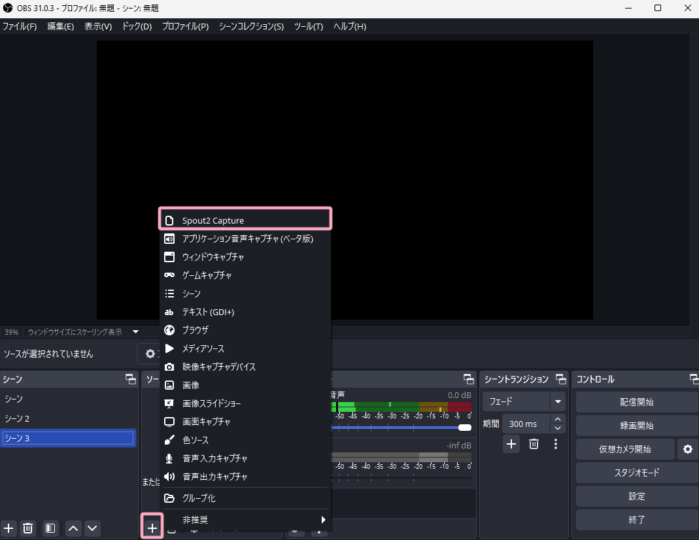The image size is (699, 540).
Task: Choose 画像 source from menu
Action: 245,385
